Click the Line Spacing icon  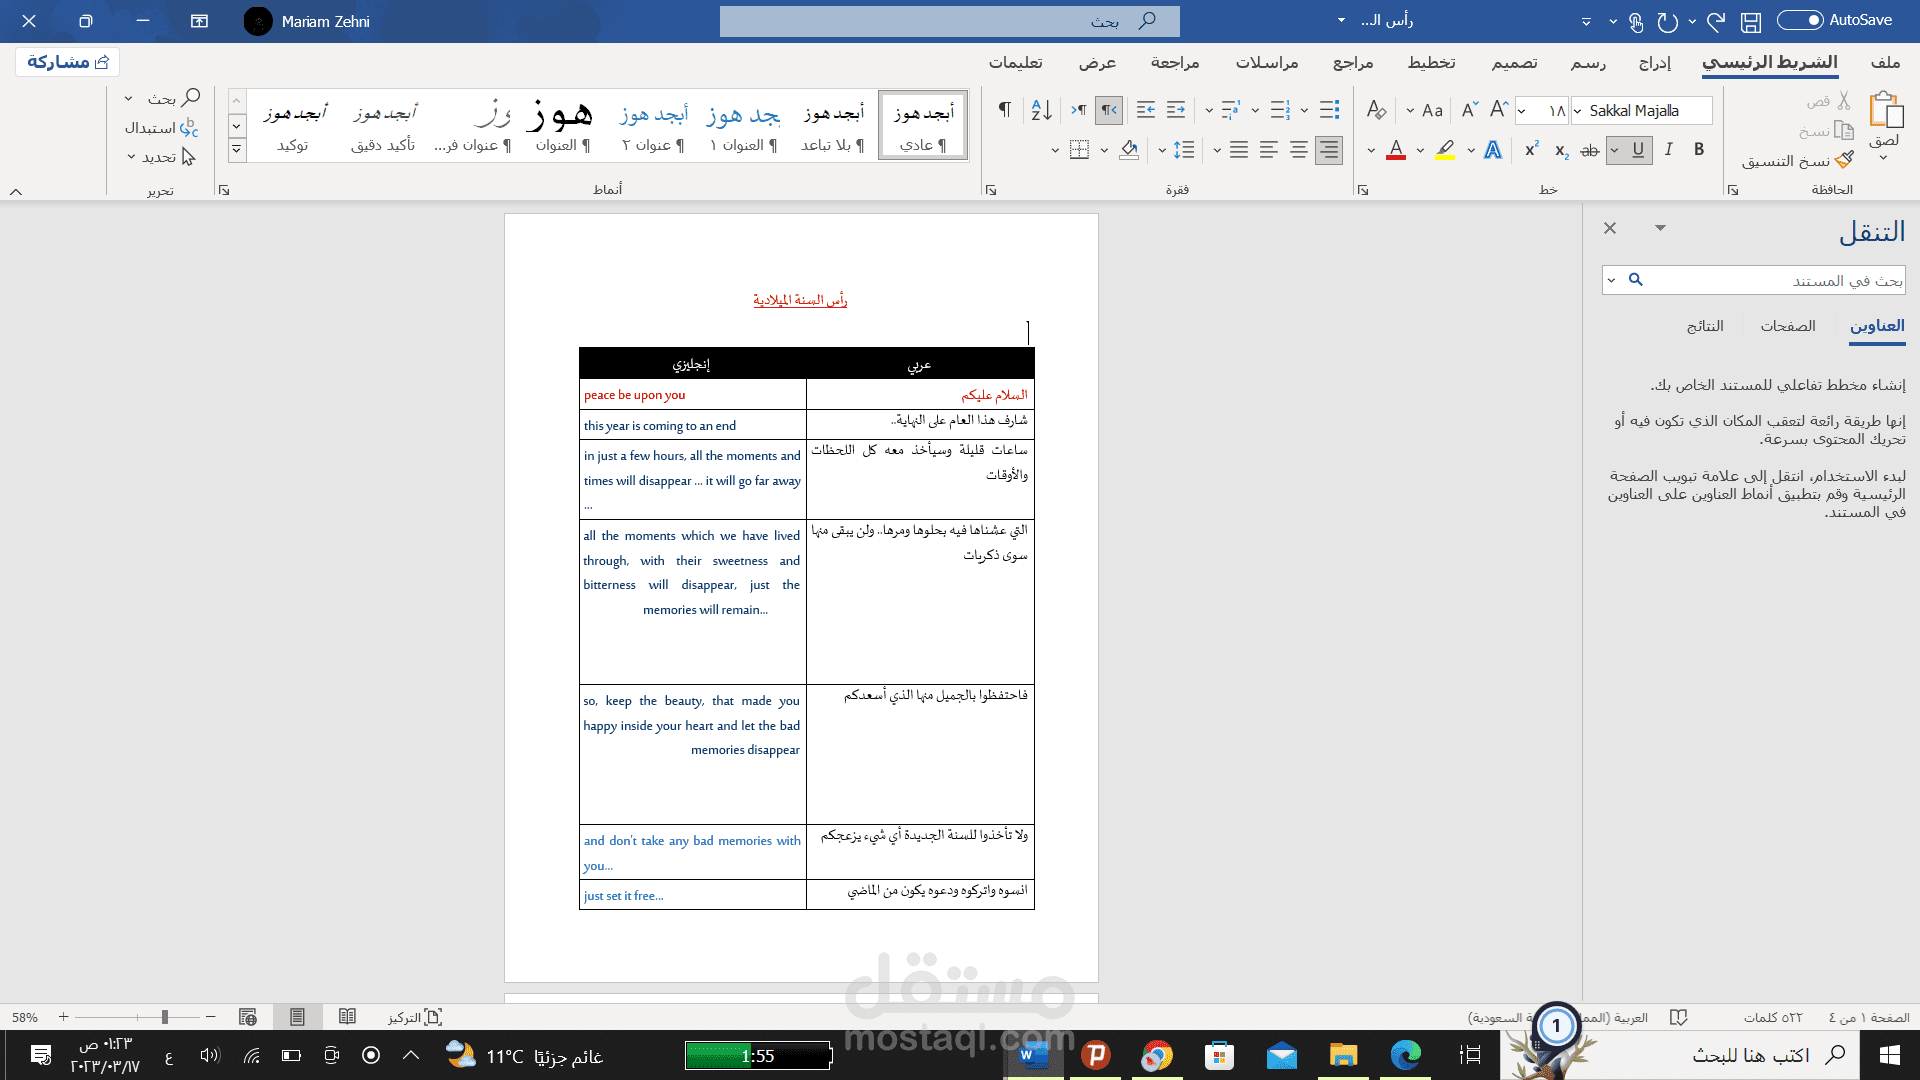1184,150
